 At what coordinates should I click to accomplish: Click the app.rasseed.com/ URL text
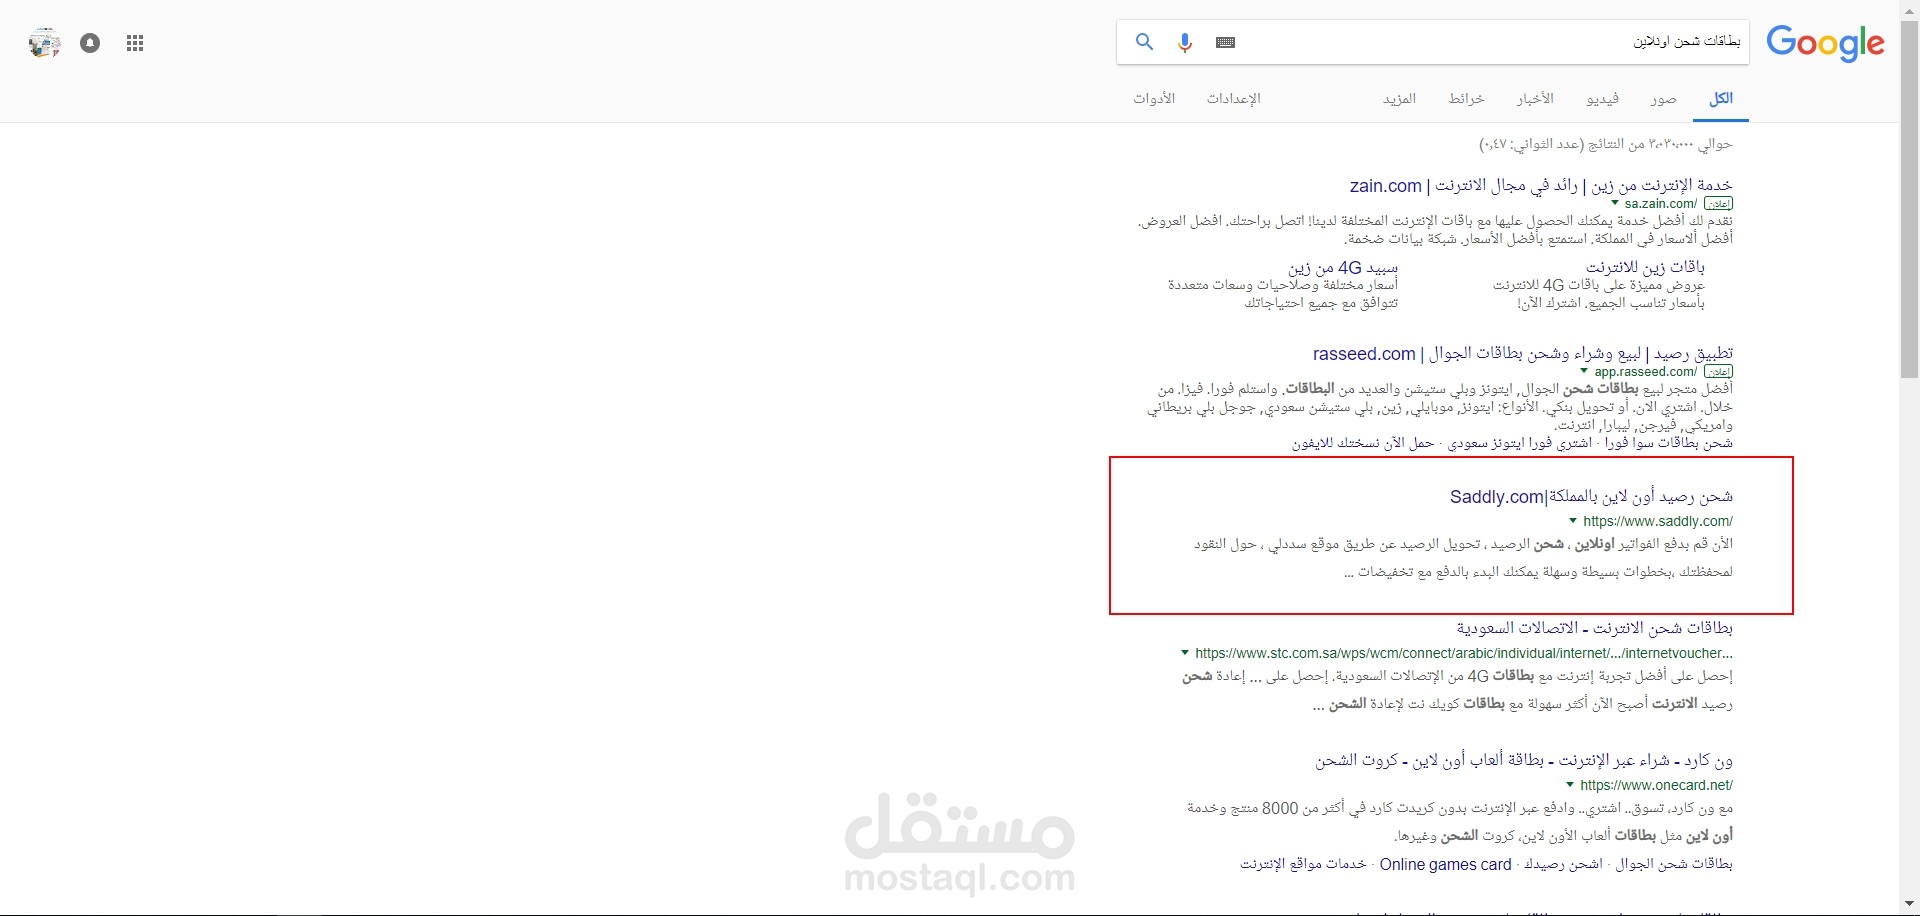[x=1646, y=371]
